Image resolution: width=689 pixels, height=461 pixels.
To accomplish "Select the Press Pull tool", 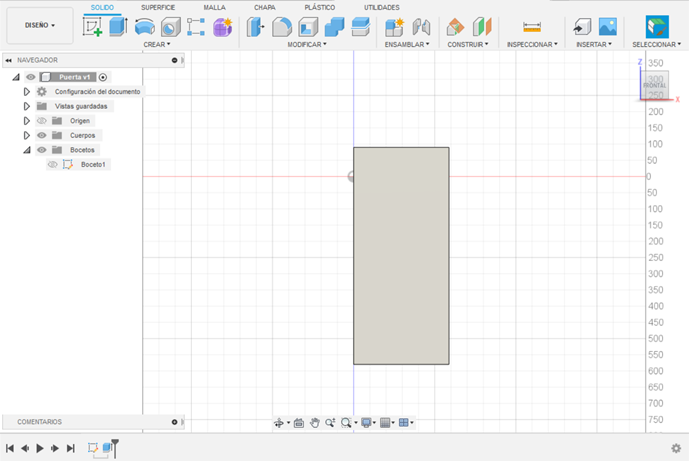I will pyautogui.click(x=255, y=27).
